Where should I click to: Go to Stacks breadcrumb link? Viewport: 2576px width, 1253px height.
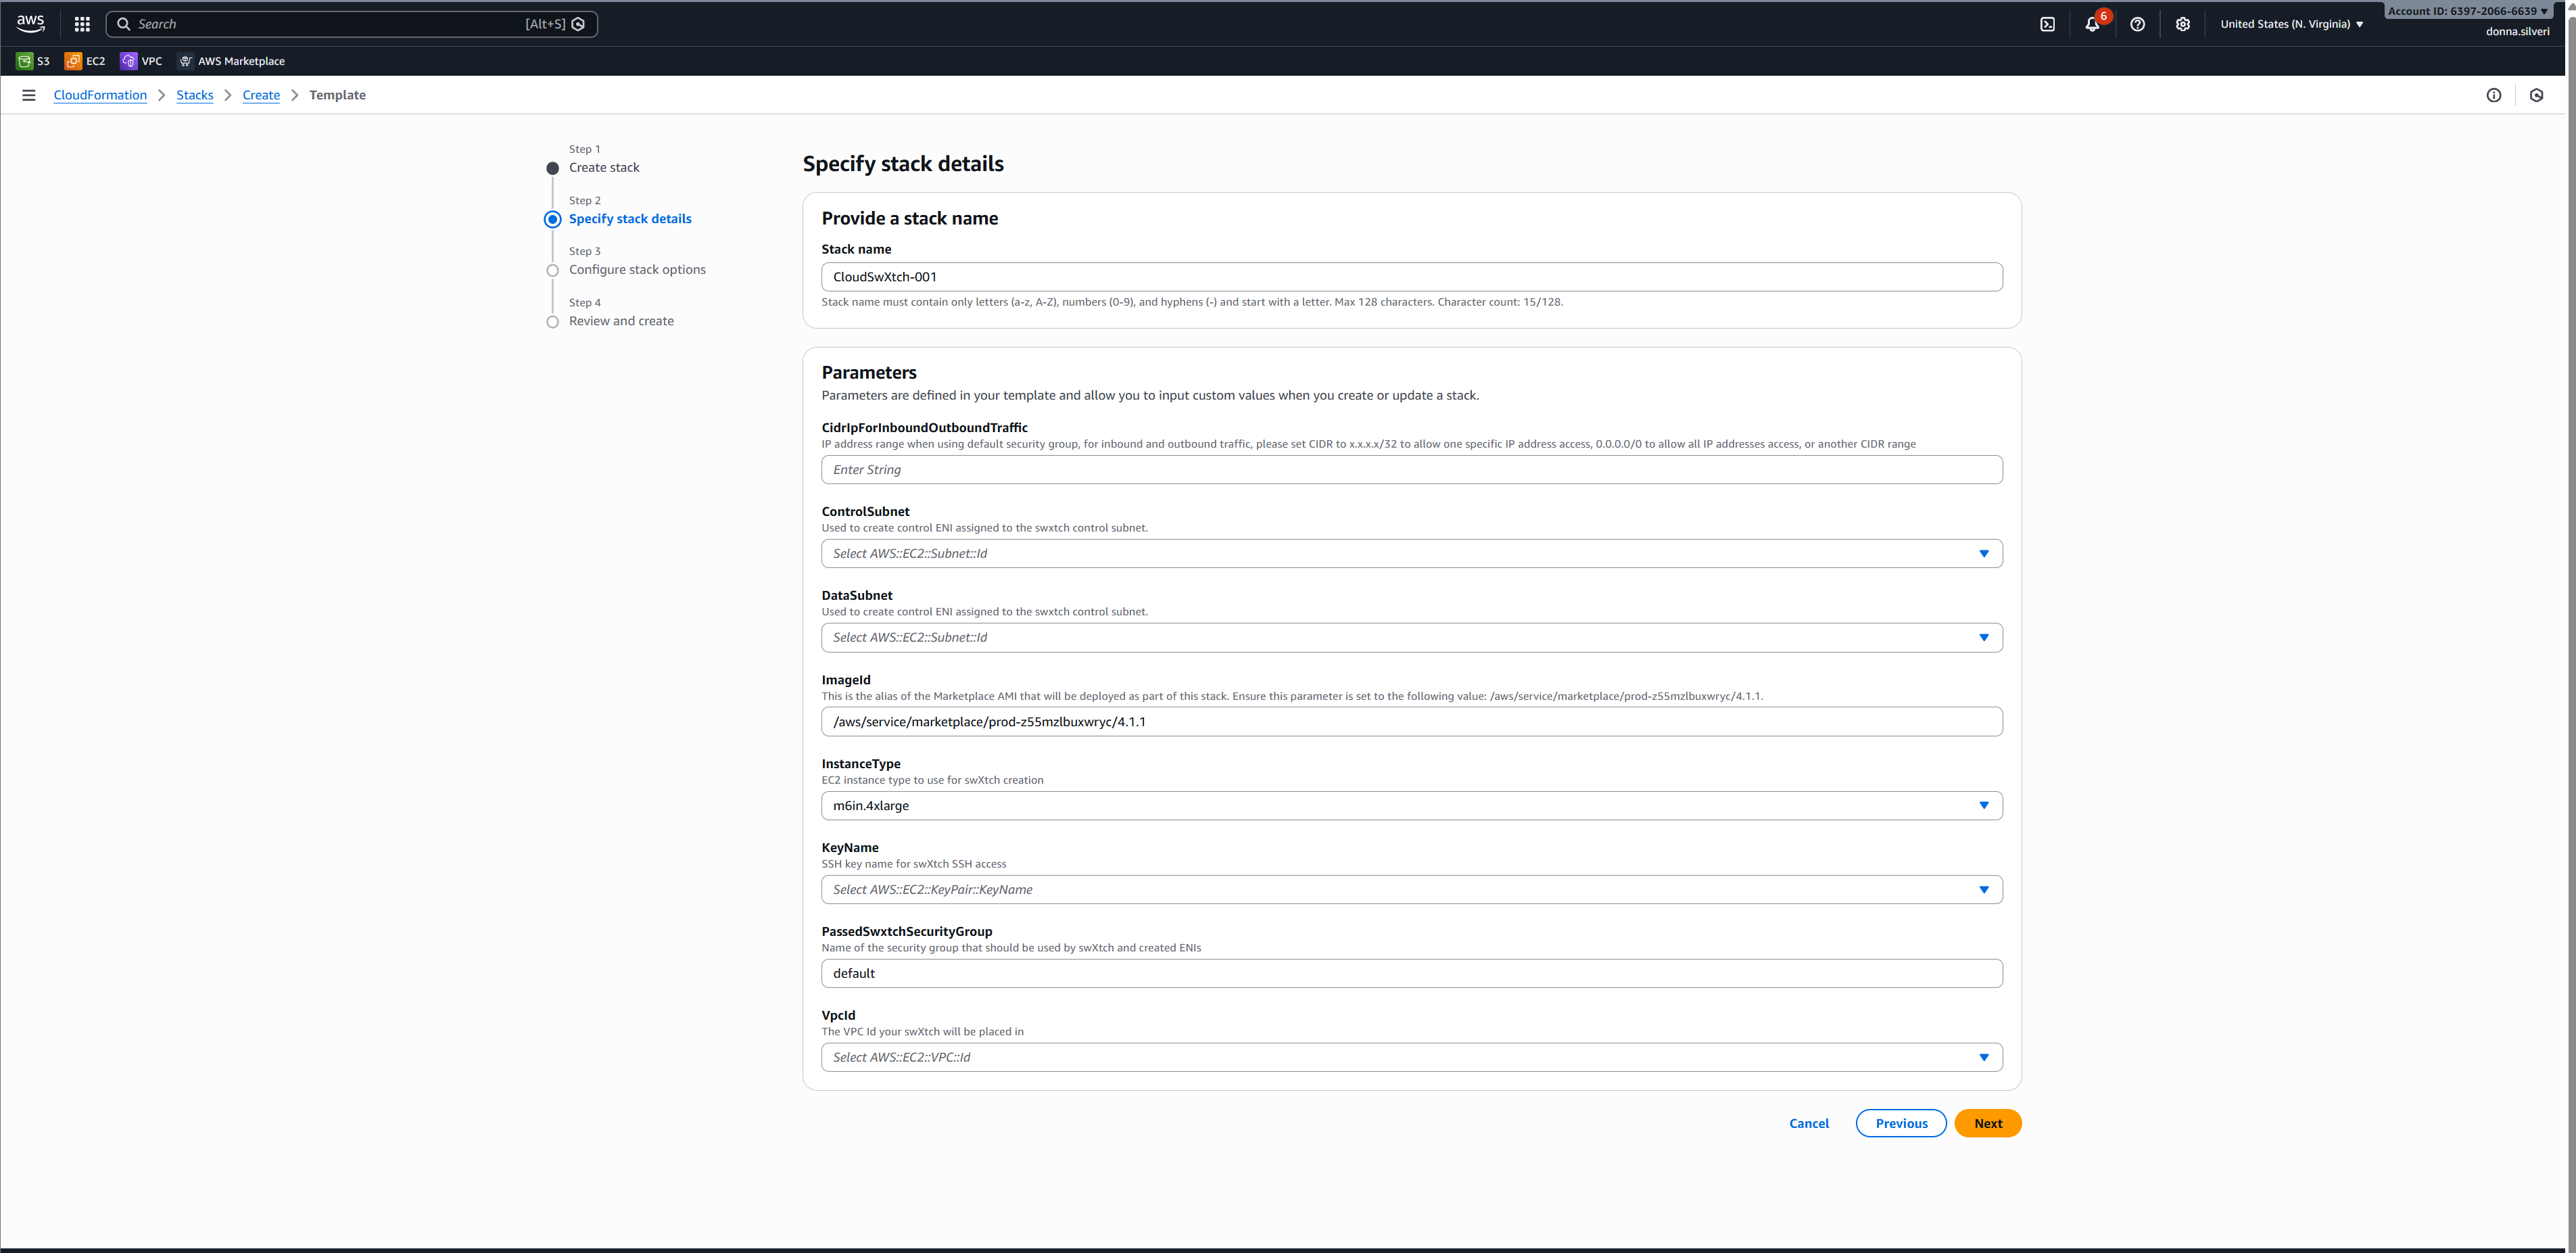click(194, 95)
